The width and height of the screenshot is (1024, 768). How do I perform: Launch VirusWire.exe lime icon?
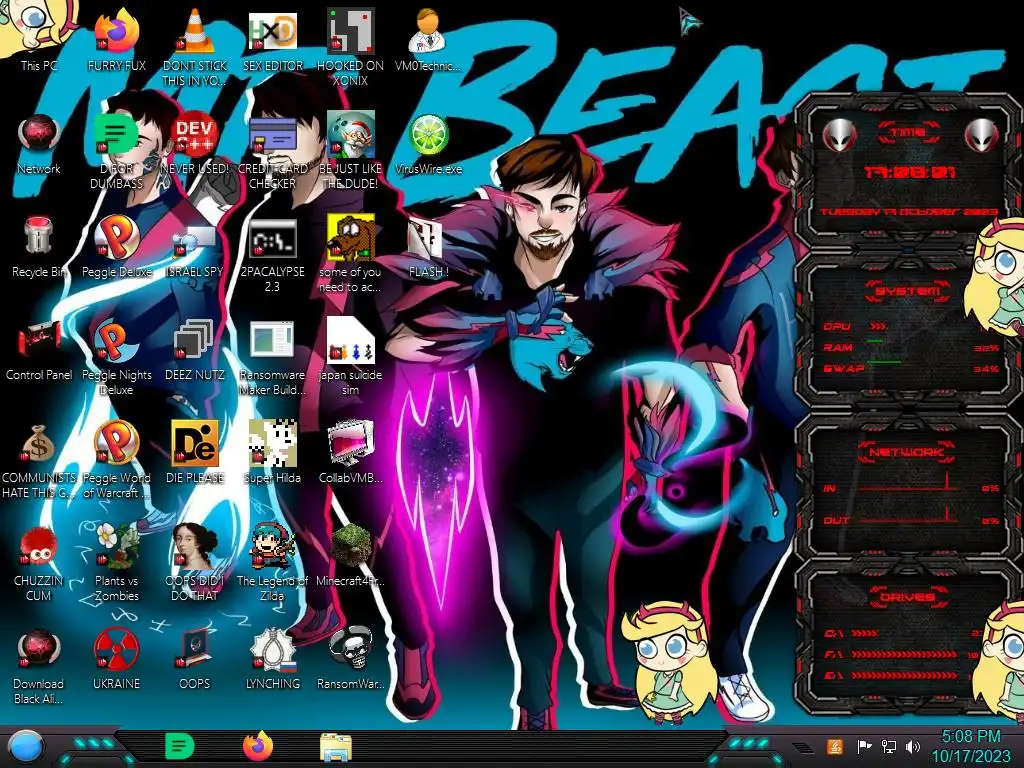point(428,144)
